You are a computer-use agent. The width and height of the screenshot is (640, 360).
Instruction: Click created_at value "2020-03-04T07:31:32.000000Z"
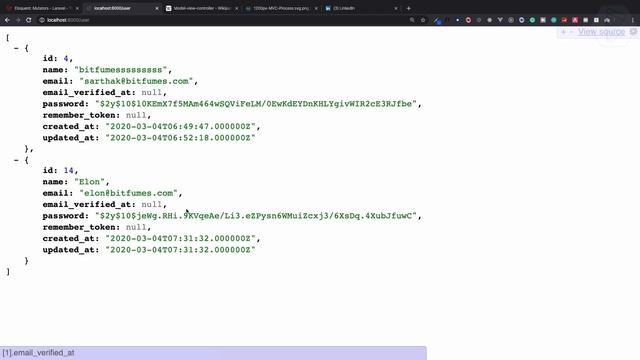(x=180, y=238)
